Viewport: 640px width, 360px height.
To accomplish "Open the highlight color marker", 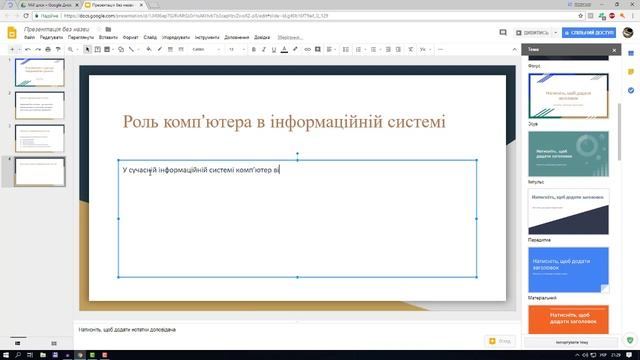I will point(295,49).
